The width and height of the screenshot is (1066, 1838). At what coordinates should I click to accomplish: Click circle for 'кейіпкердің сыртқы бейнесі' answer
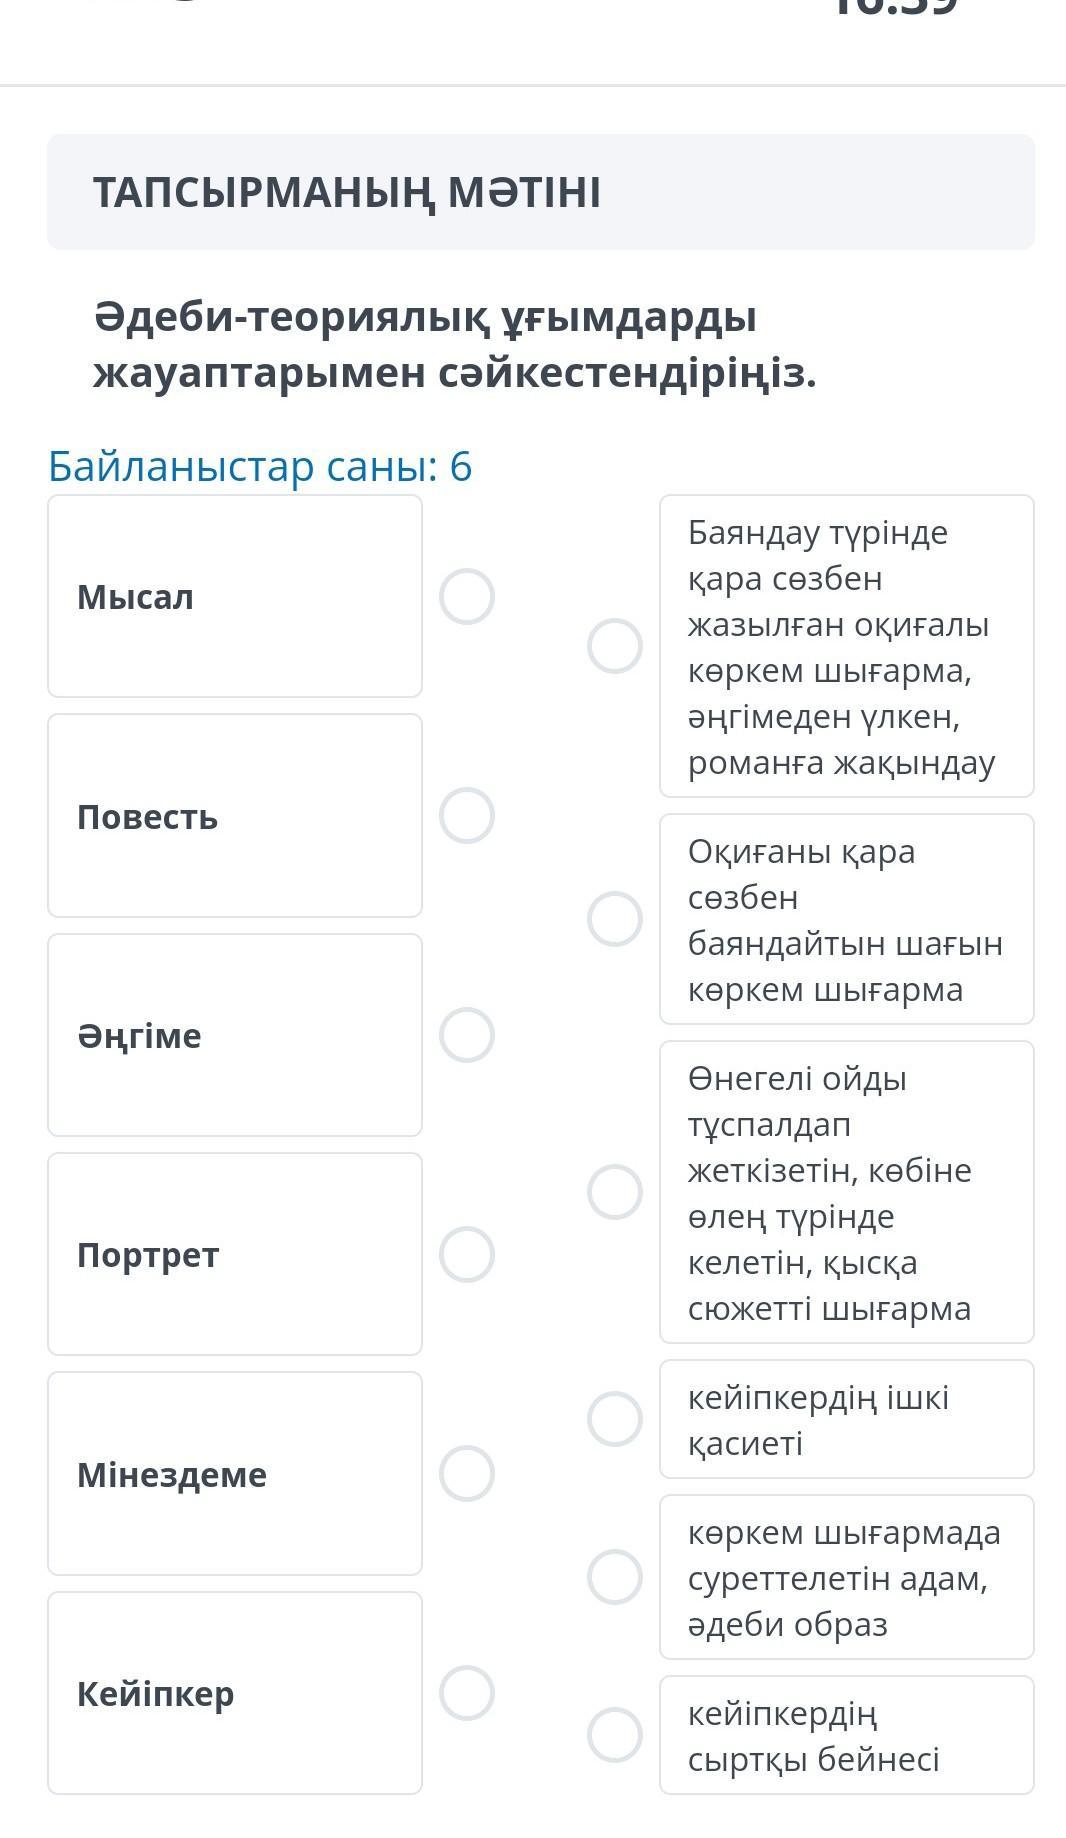[615, 1735]
